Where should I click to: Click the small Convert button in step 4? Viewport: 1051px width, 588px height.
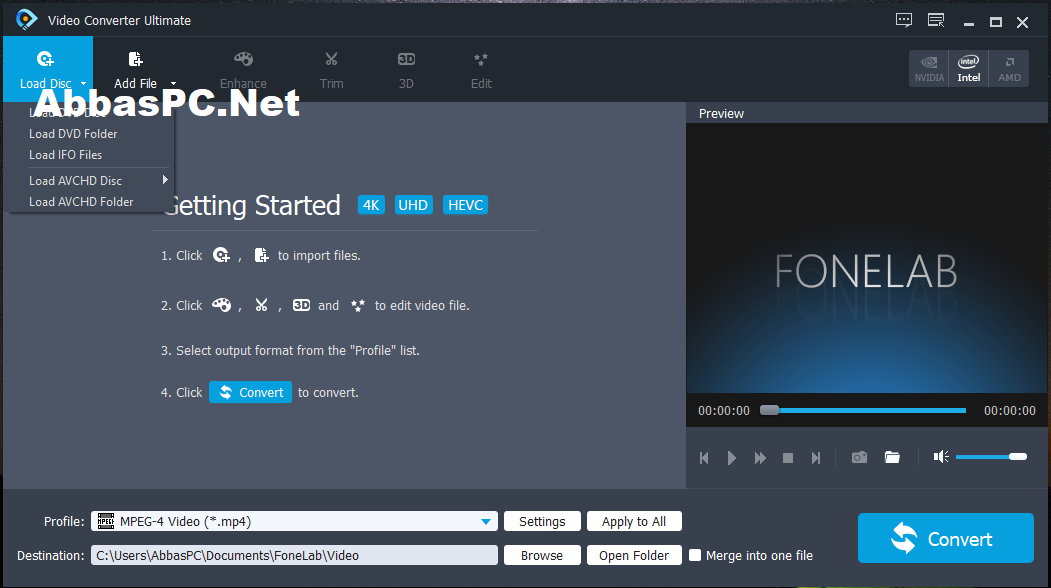tap(250, 392)
